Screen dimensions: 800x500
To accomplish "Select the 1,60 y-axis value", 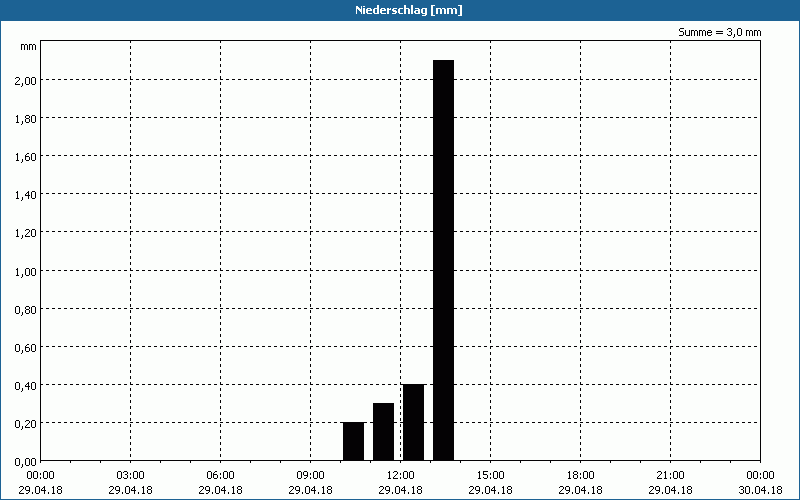I will pos(26,157).
